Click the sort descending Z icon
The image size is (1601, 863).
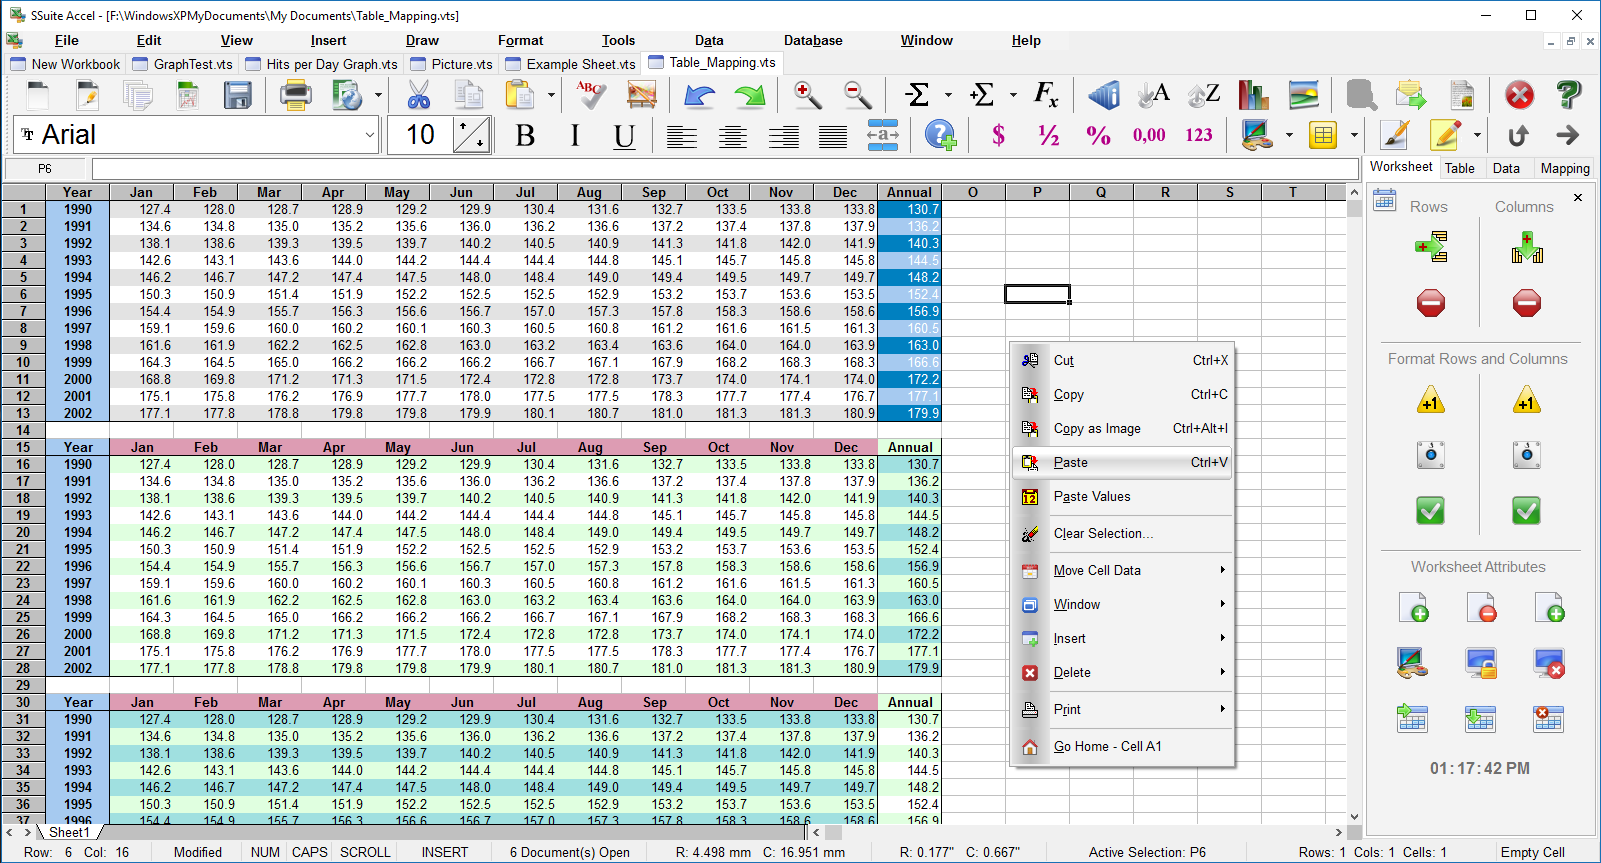click(x=1204, y=95)
